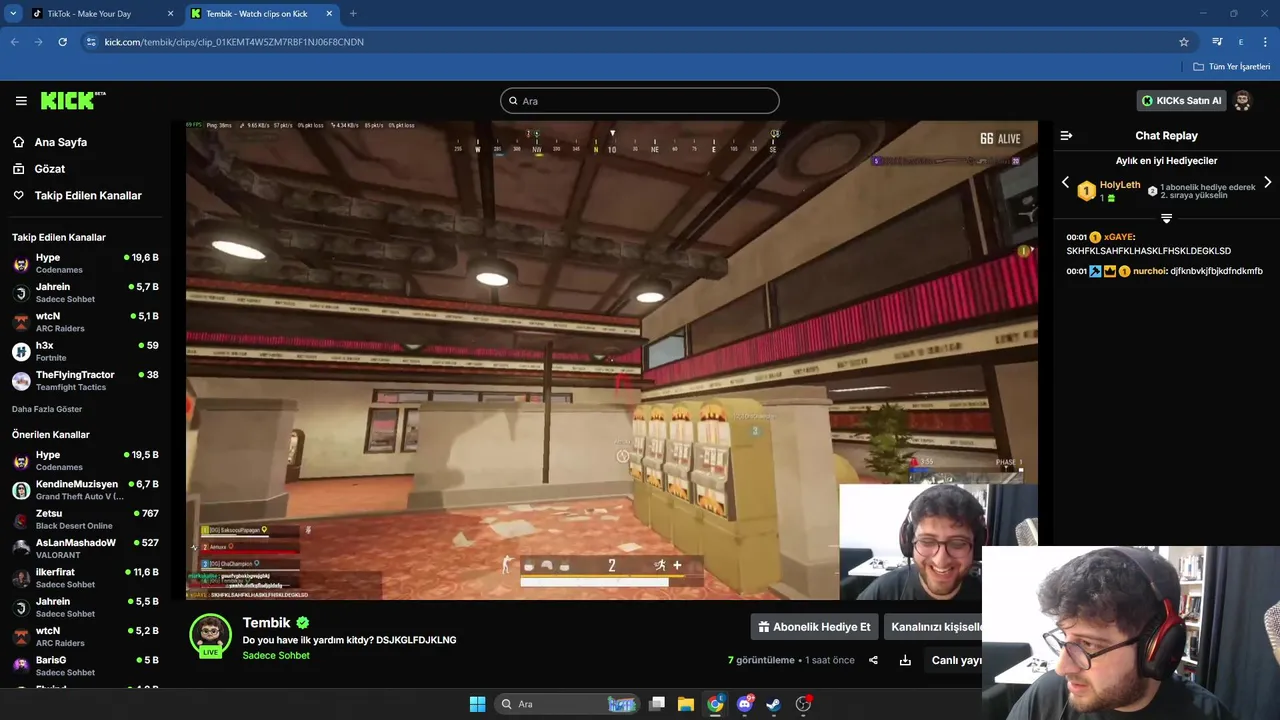1280x720 pixels.
Task: Click xGAYE username in chat
Action: pyautogui.click(x=1119, y=238)
